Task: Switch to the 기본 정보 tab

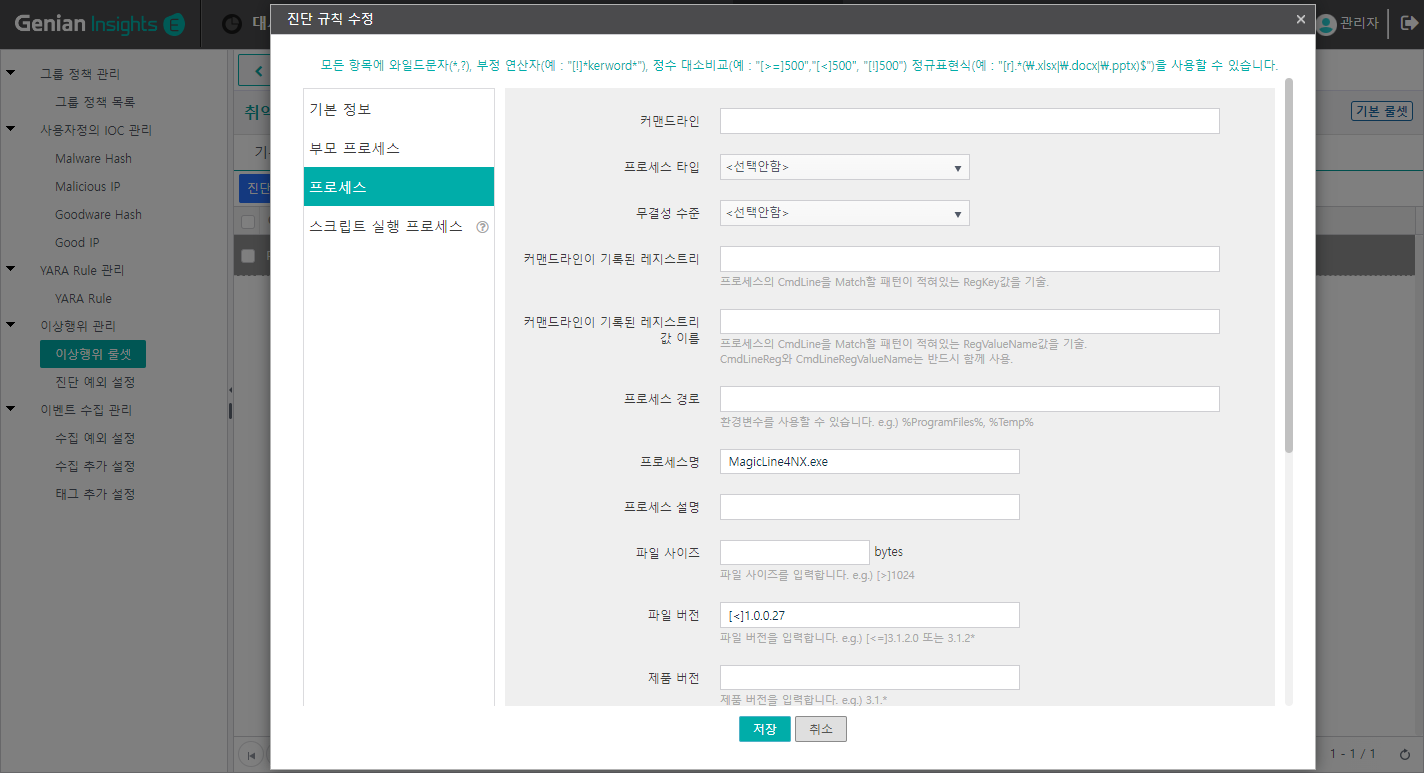Action: tap(398, 109)
